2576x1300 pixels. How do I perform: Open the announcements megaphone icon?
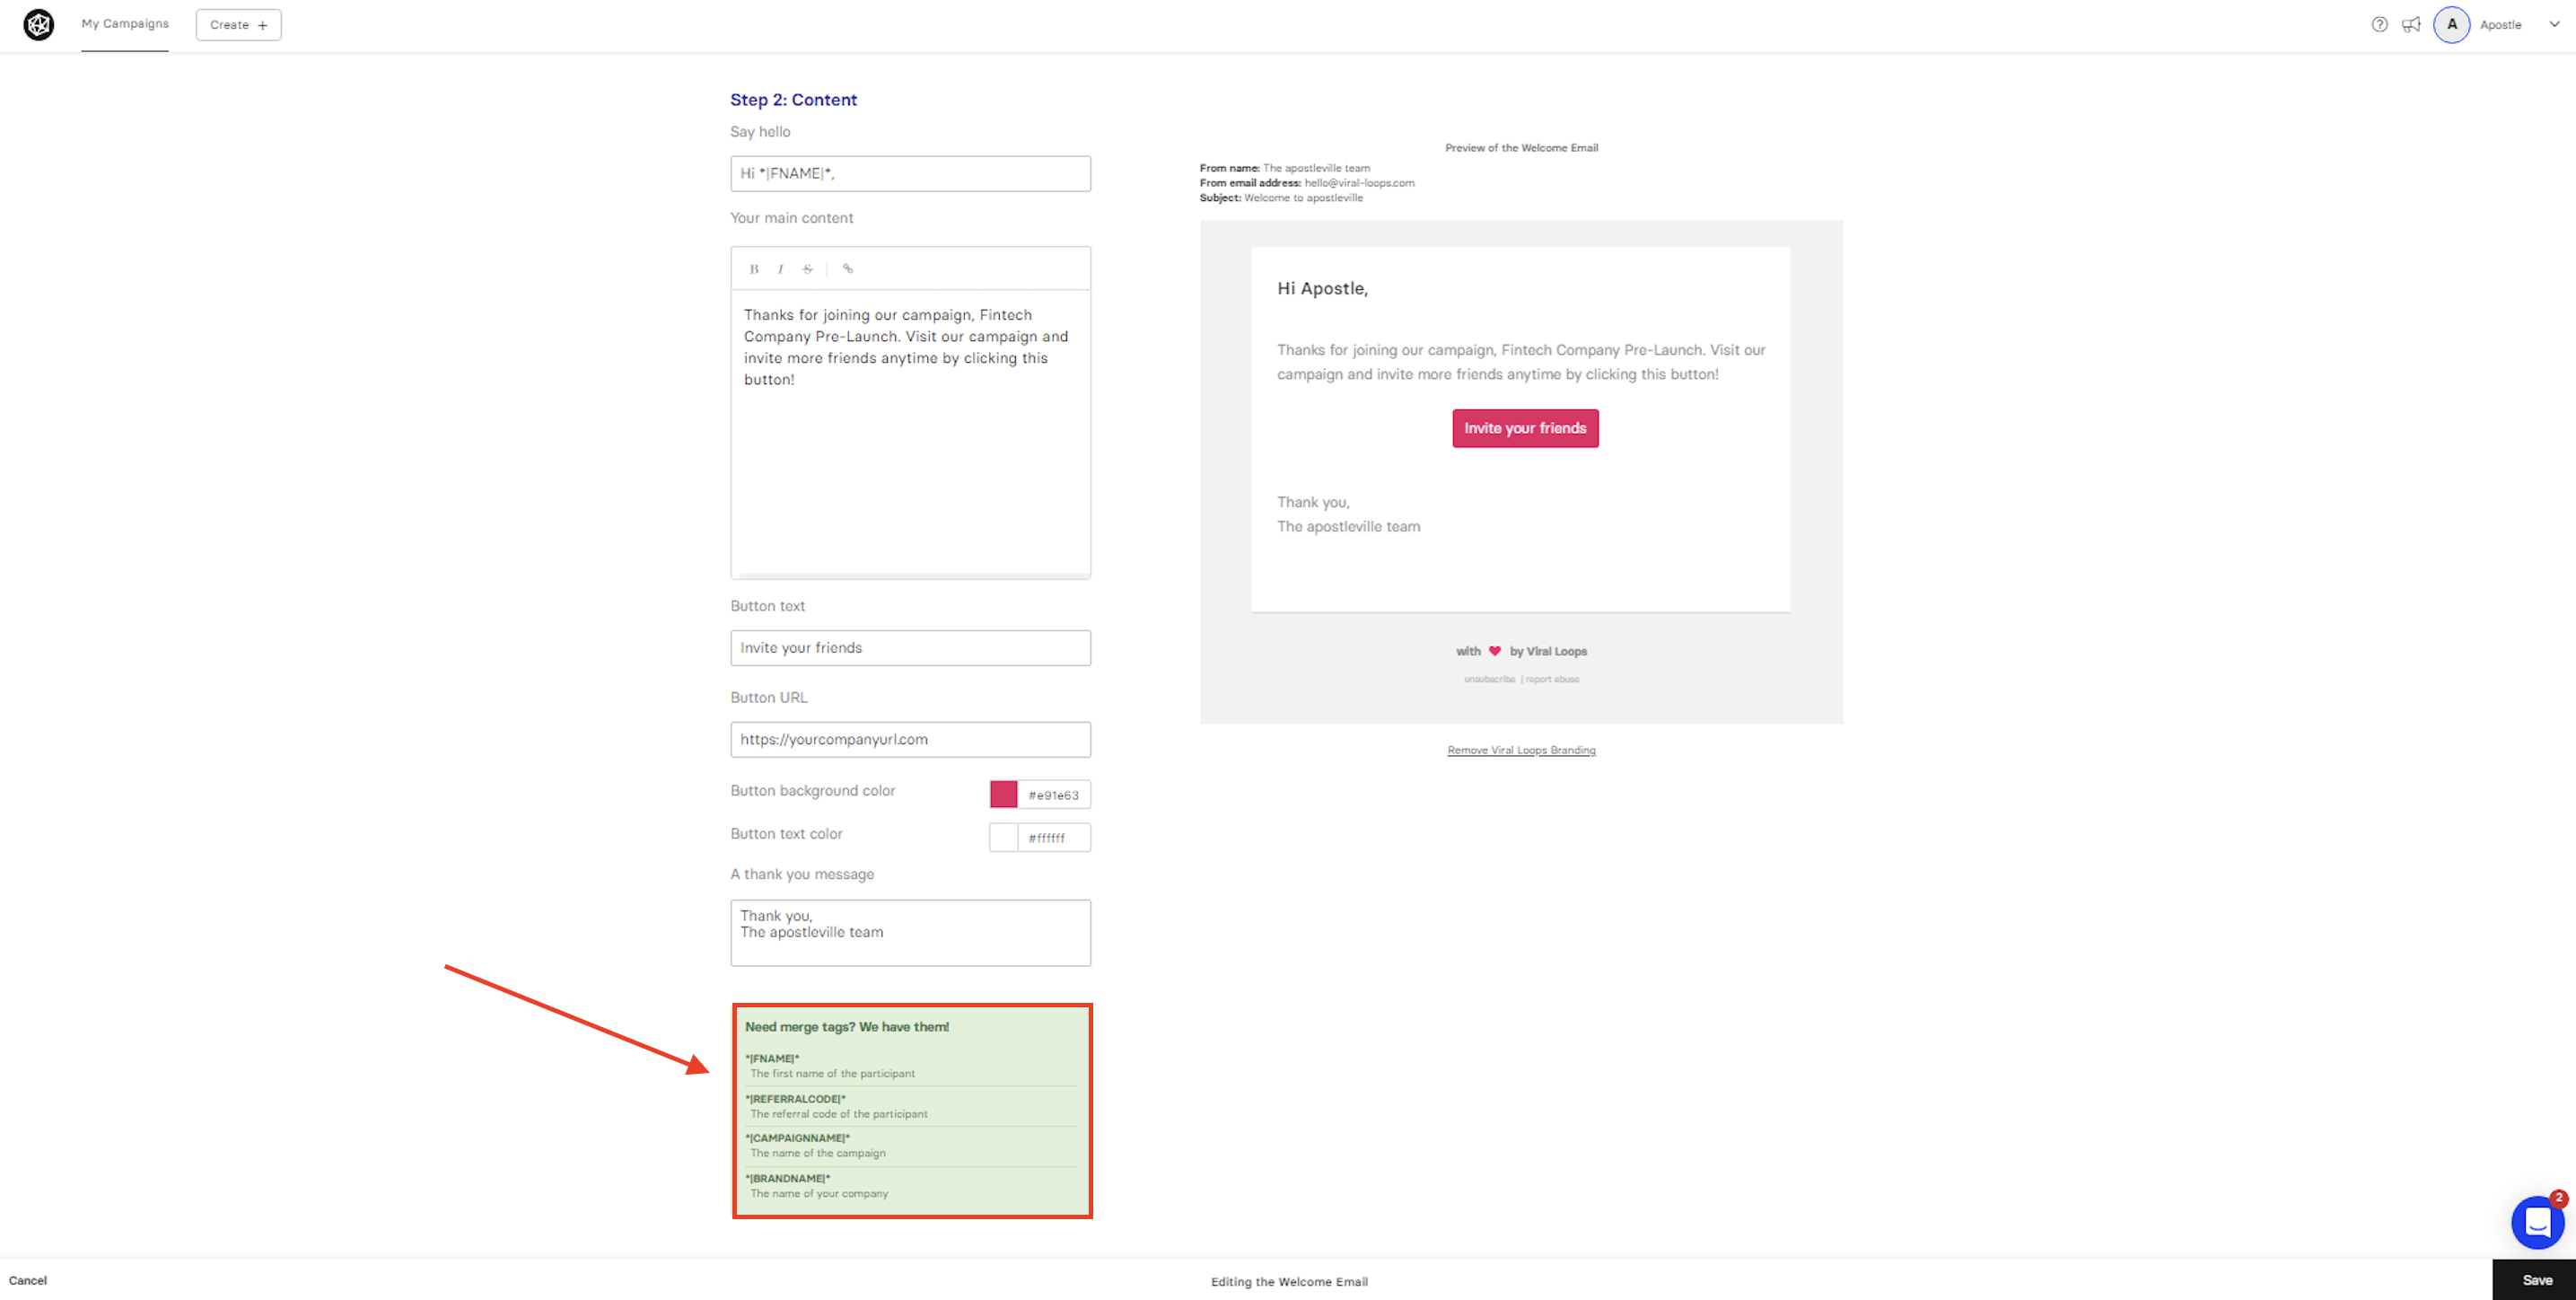point(2411,24)
